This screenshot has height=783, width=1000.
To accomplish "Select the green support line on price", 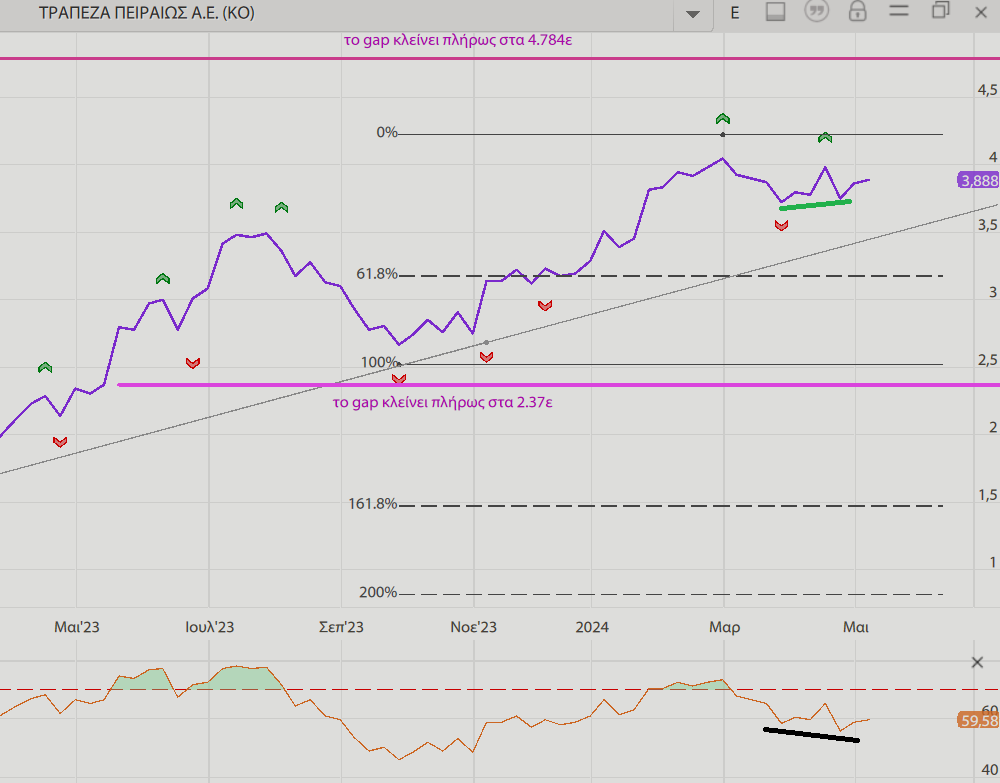I will pyautogui.click(x=815, y=205).
